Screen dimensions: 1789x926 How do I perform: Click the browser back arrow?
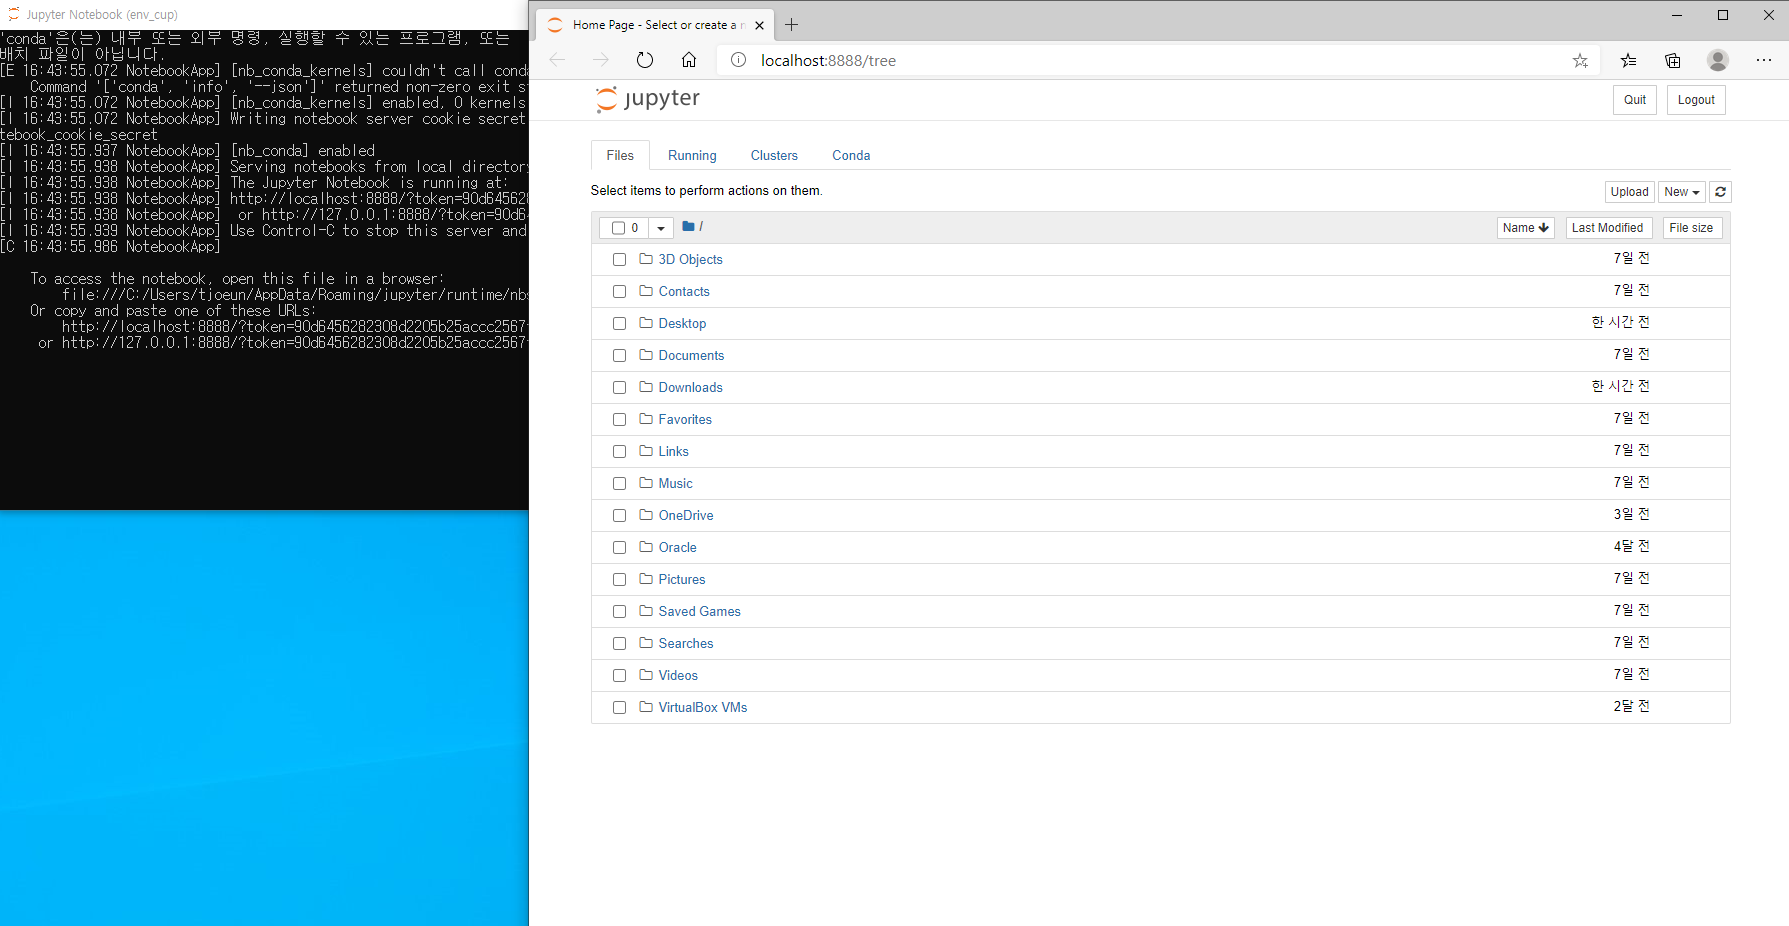[x=557, y=60]
